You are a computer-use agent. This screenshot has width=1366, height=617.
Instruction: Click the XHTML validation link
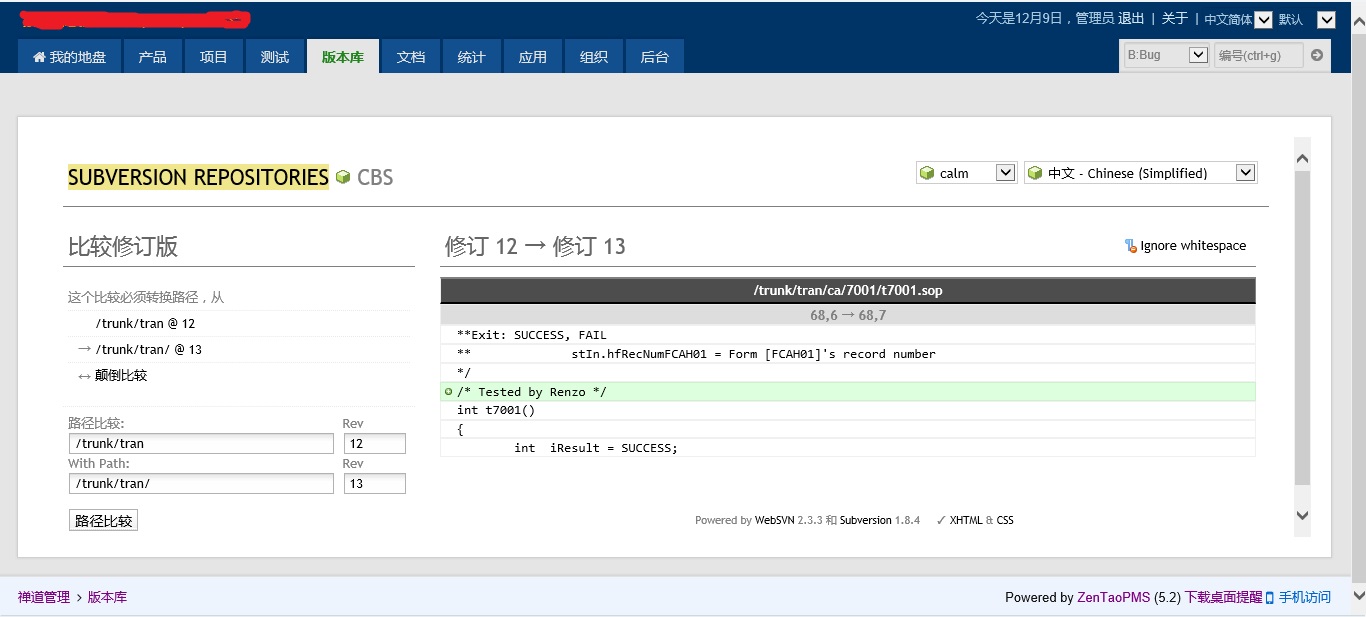966,520
